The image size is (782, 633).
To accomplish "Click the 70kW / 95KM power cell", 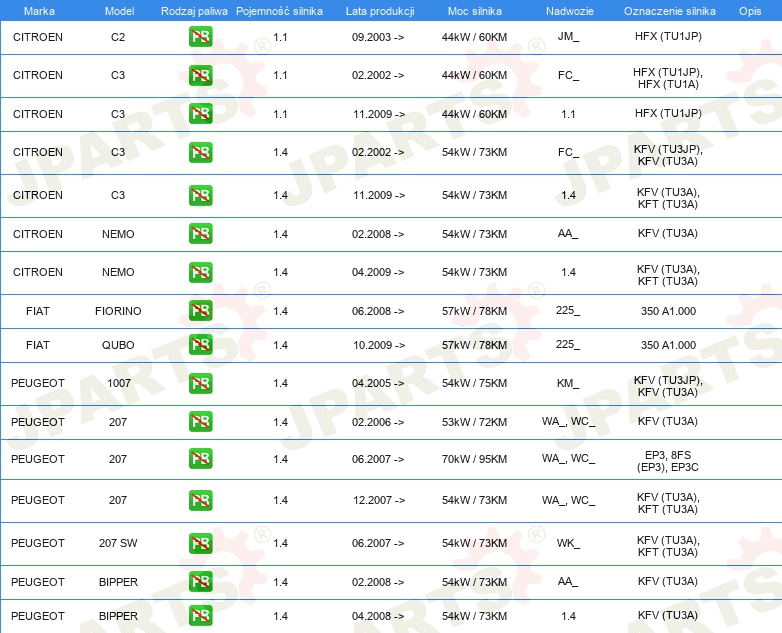I will pyautogui.click(x=474, y=459).
